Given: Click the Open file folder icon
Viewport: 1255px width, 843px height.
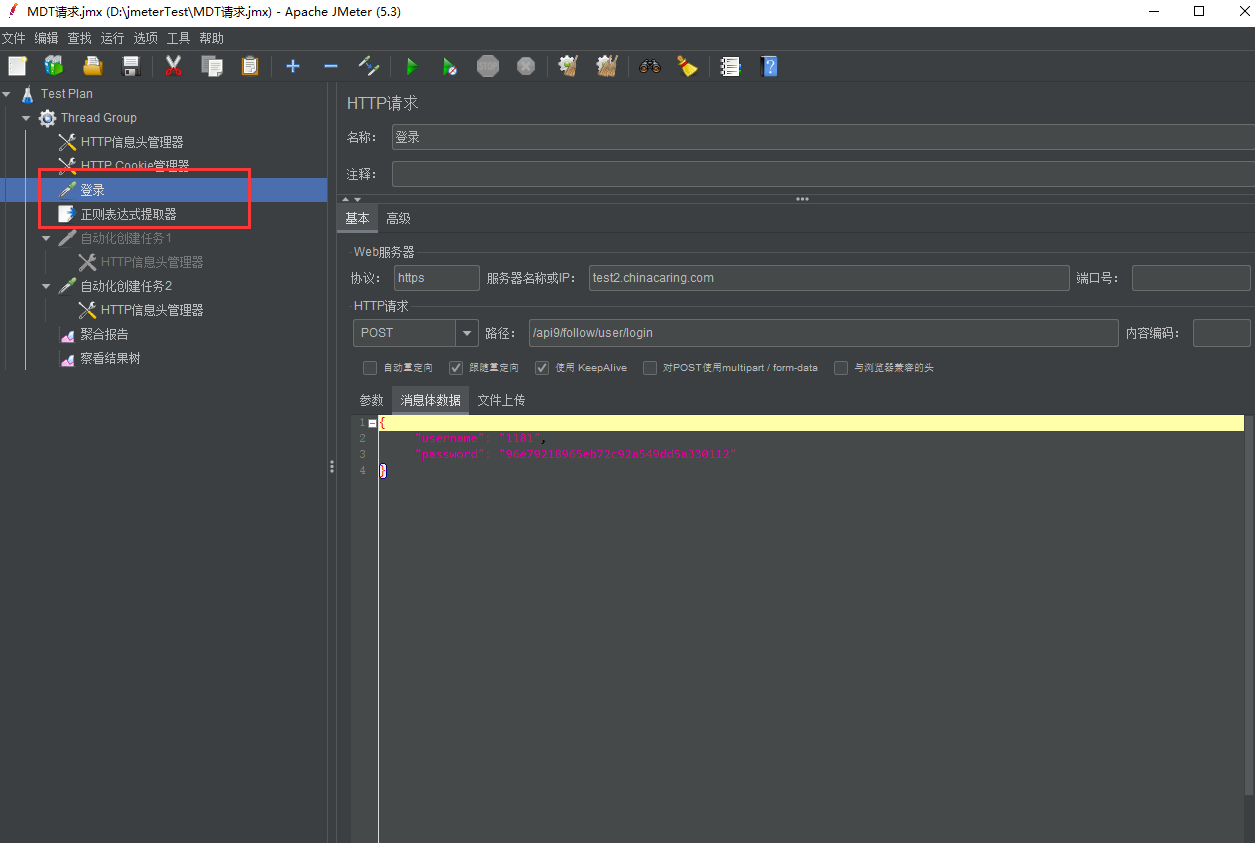Looking at the screenshot, I should point(93,66).
